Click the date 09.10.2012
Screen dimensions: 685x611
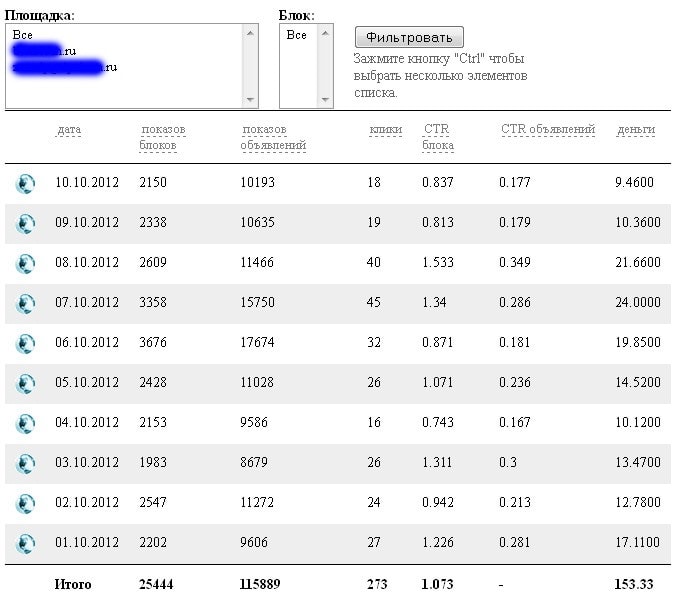pyautogui.click(x=87, y=223)
